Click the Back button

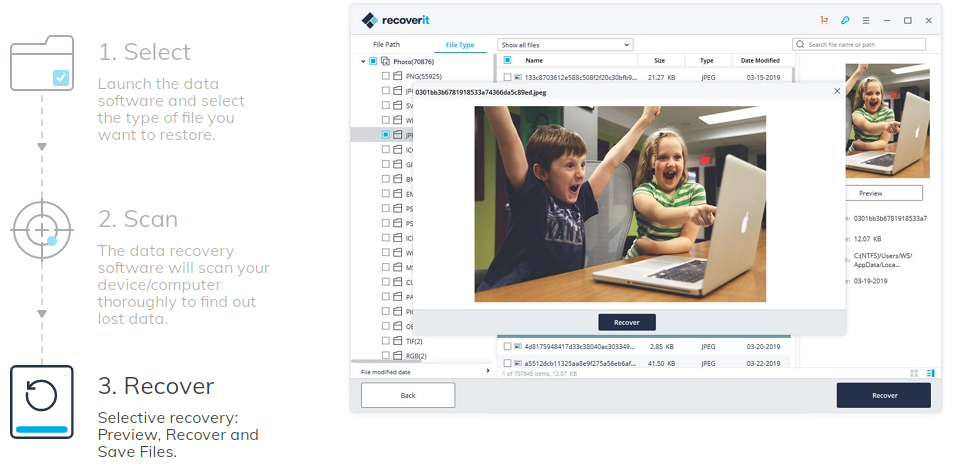point(408,395)
